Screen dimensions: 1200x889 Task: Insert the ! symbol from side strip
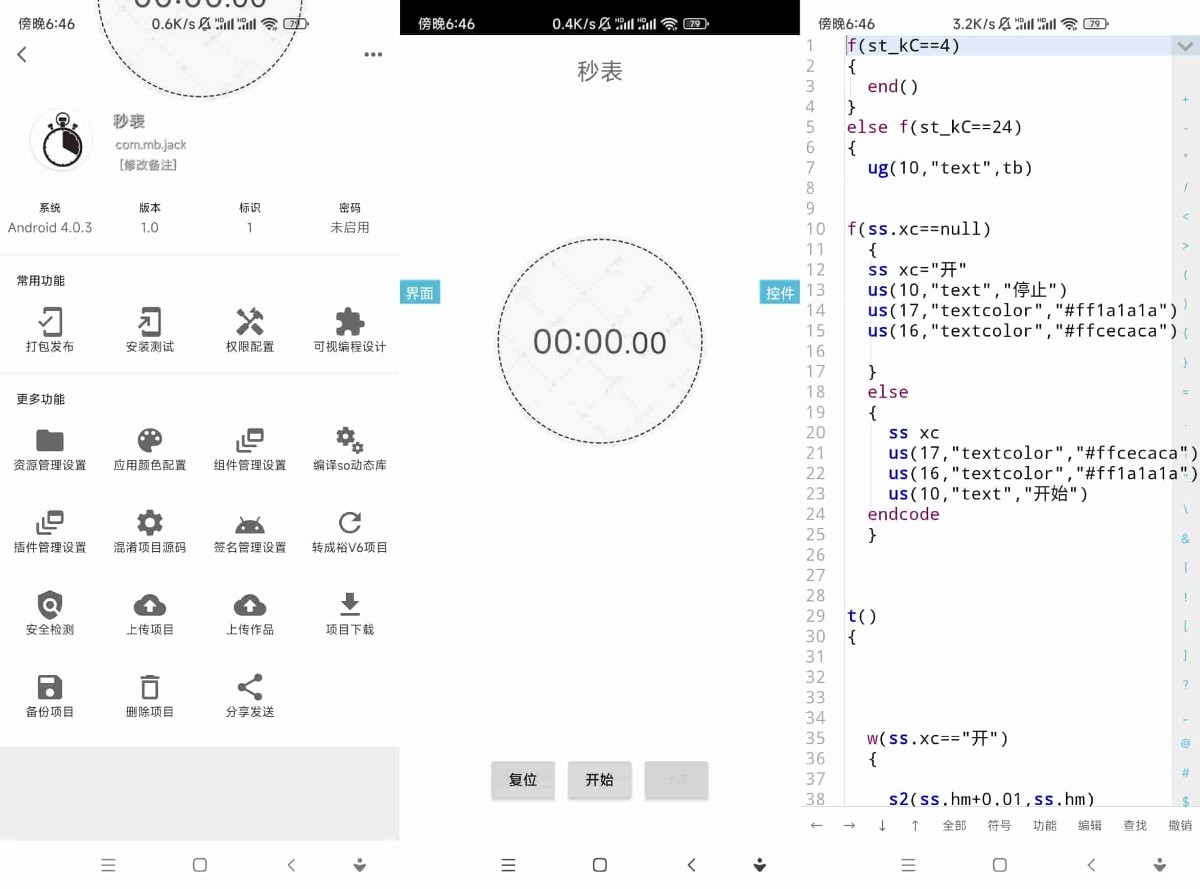click(x=1186, y=597)
